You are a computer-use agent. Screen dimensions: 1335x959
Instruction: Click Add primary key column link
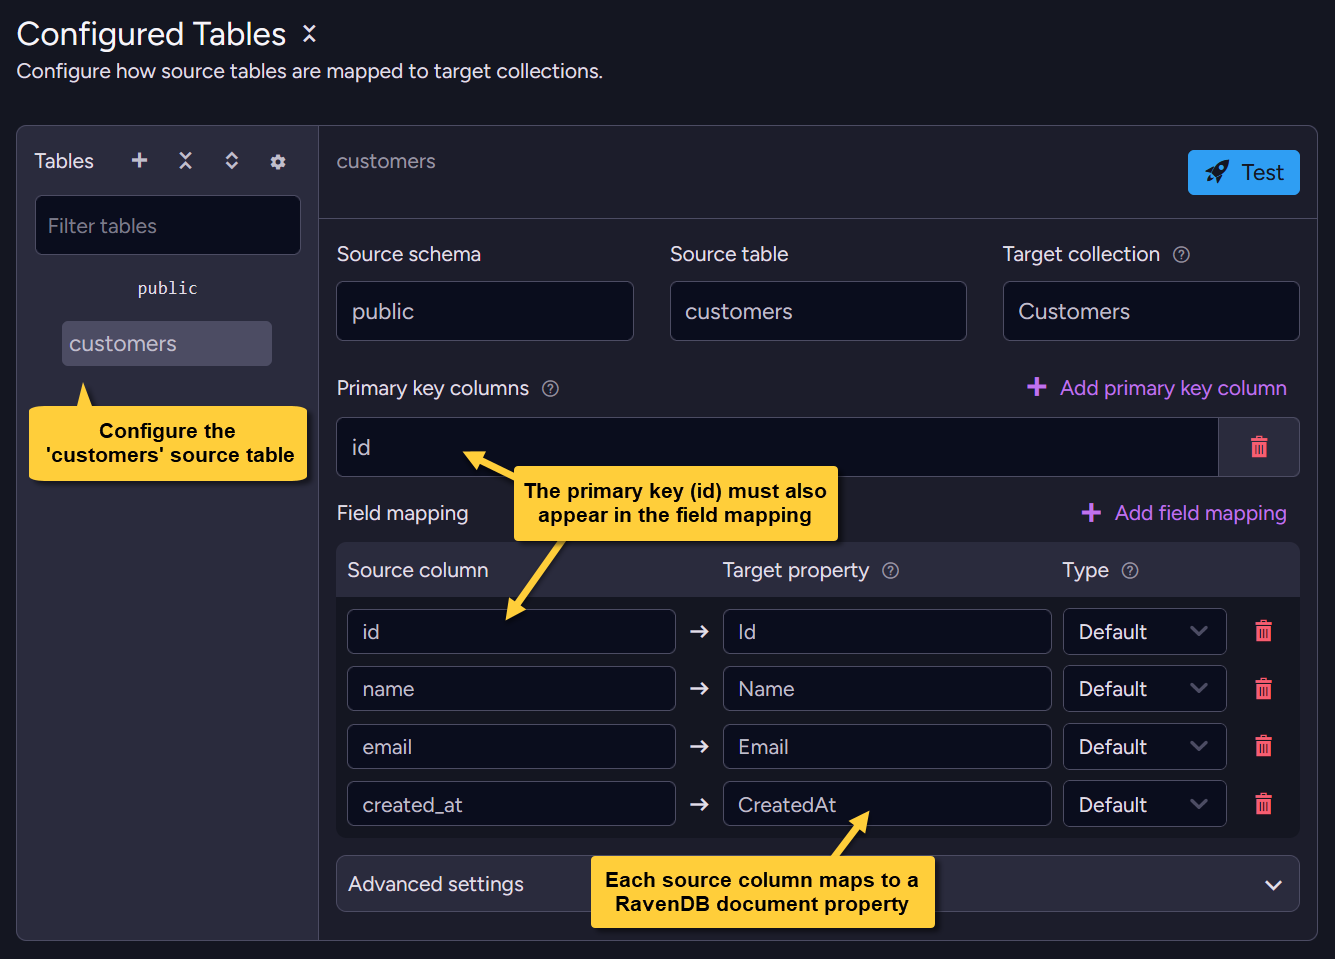click(1157, 387)
